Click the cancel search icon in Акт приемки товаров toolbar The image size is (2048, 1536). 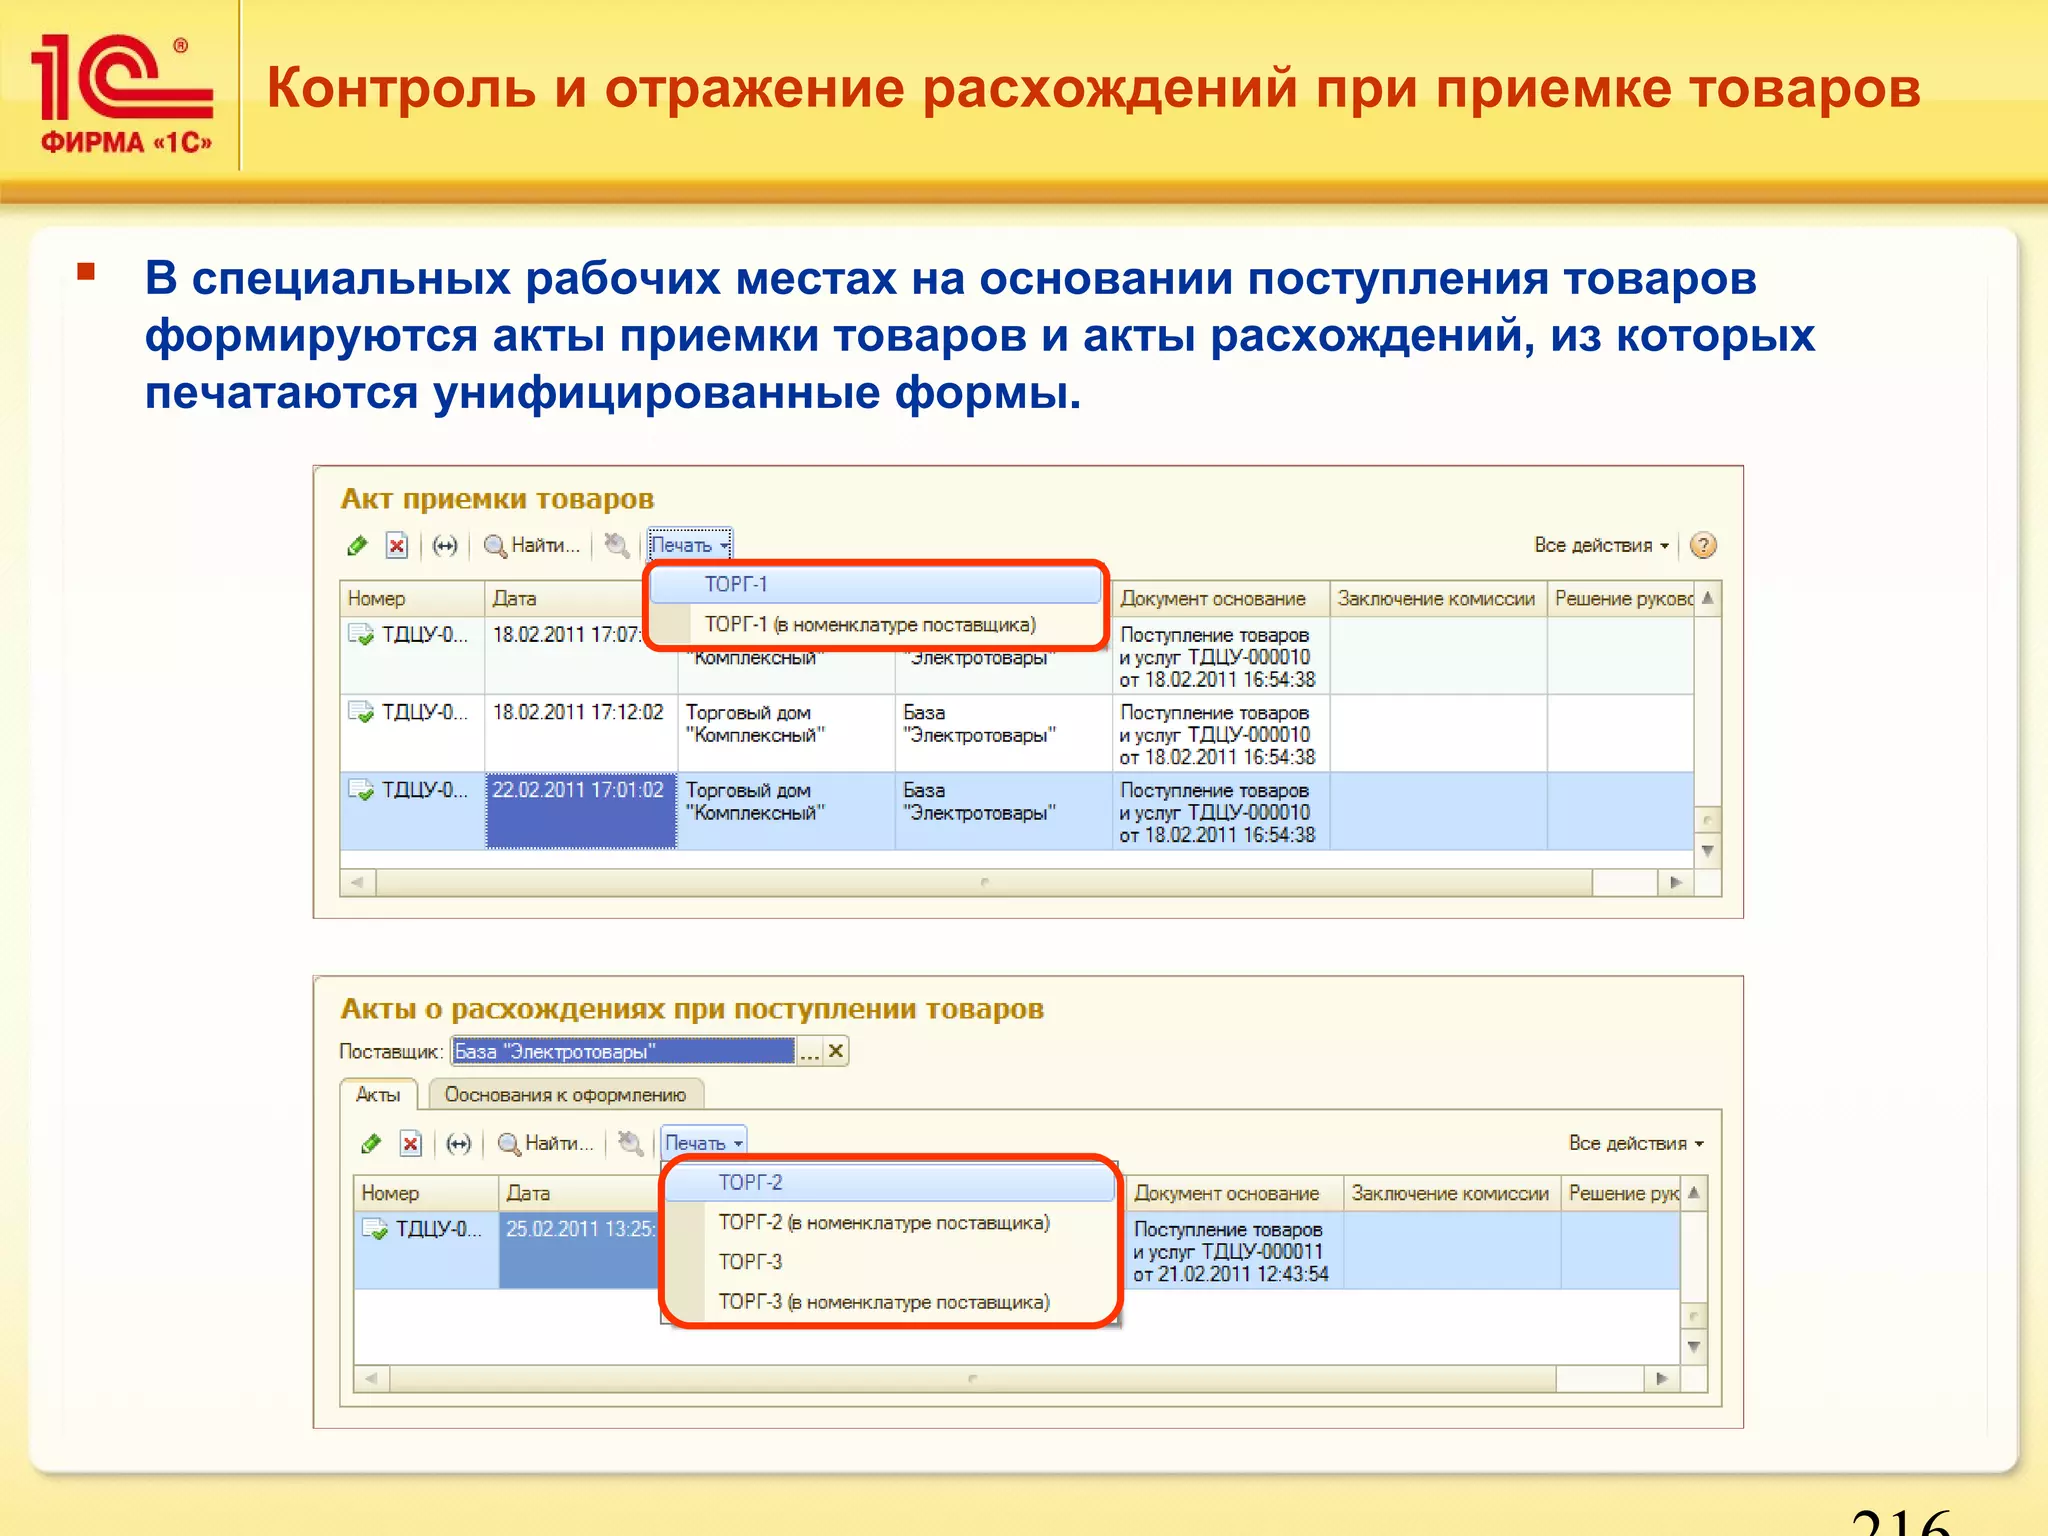point(617,545)
